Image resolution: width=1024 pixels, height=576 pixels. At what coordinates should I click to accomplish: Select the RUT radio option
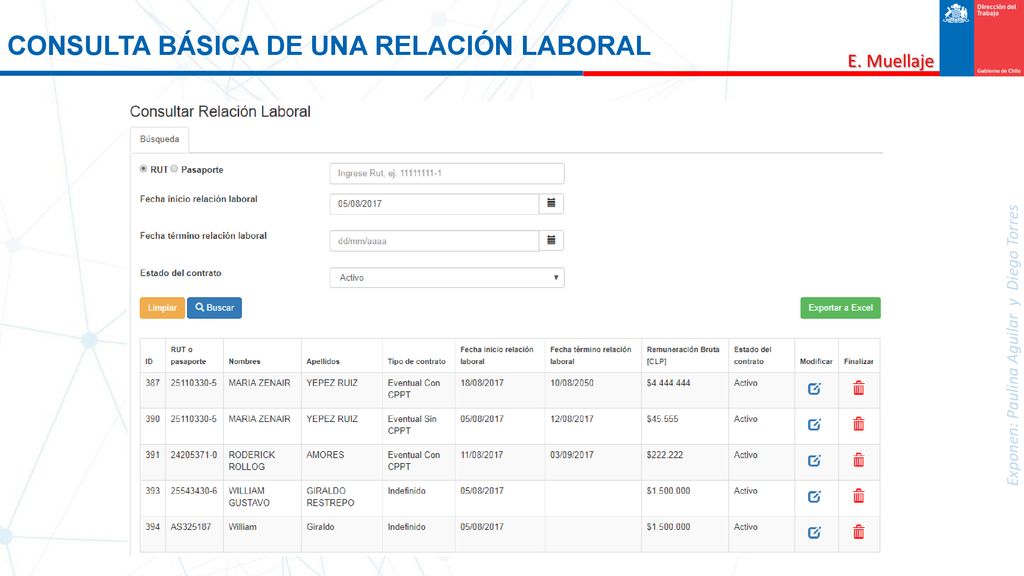click(x=144, y=169)
